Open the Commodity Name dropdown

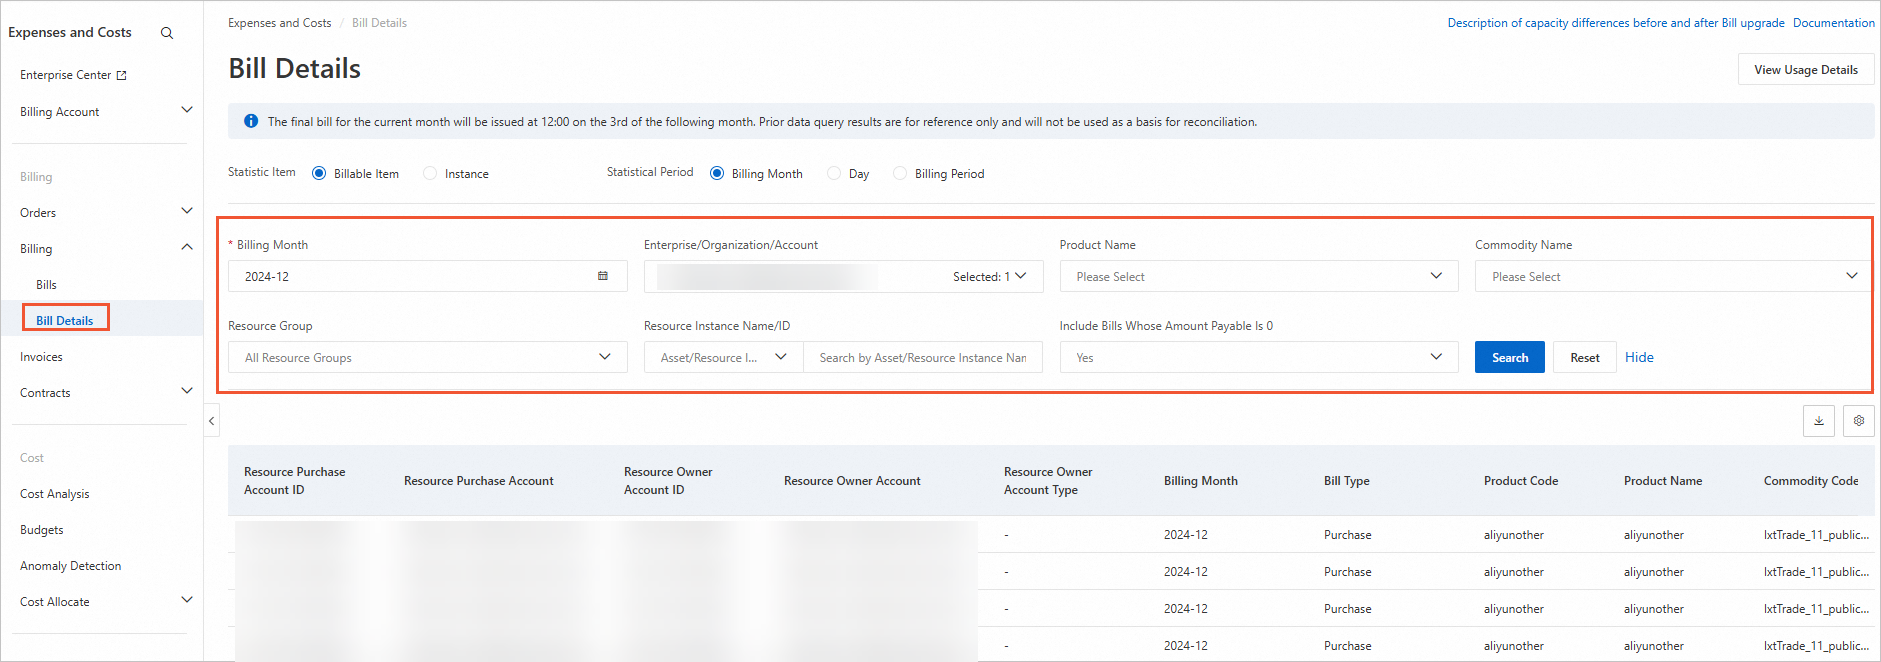click(1674, 276)
